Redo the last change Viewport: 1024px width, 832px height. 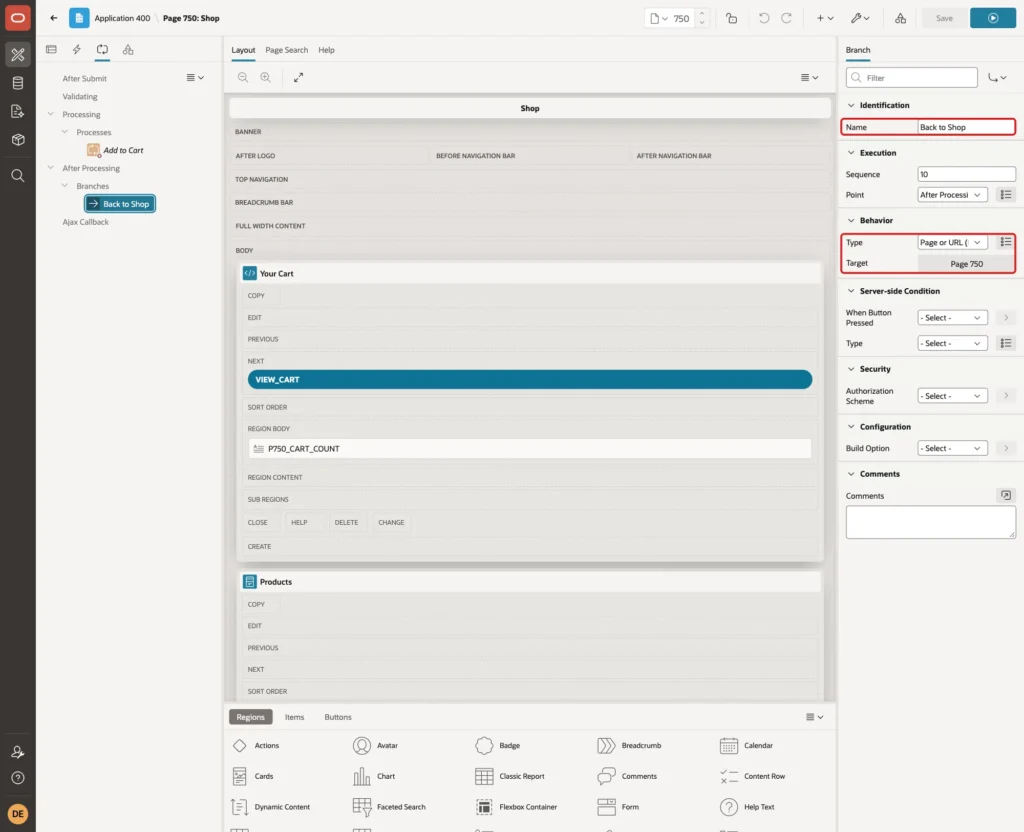(786, 18)
